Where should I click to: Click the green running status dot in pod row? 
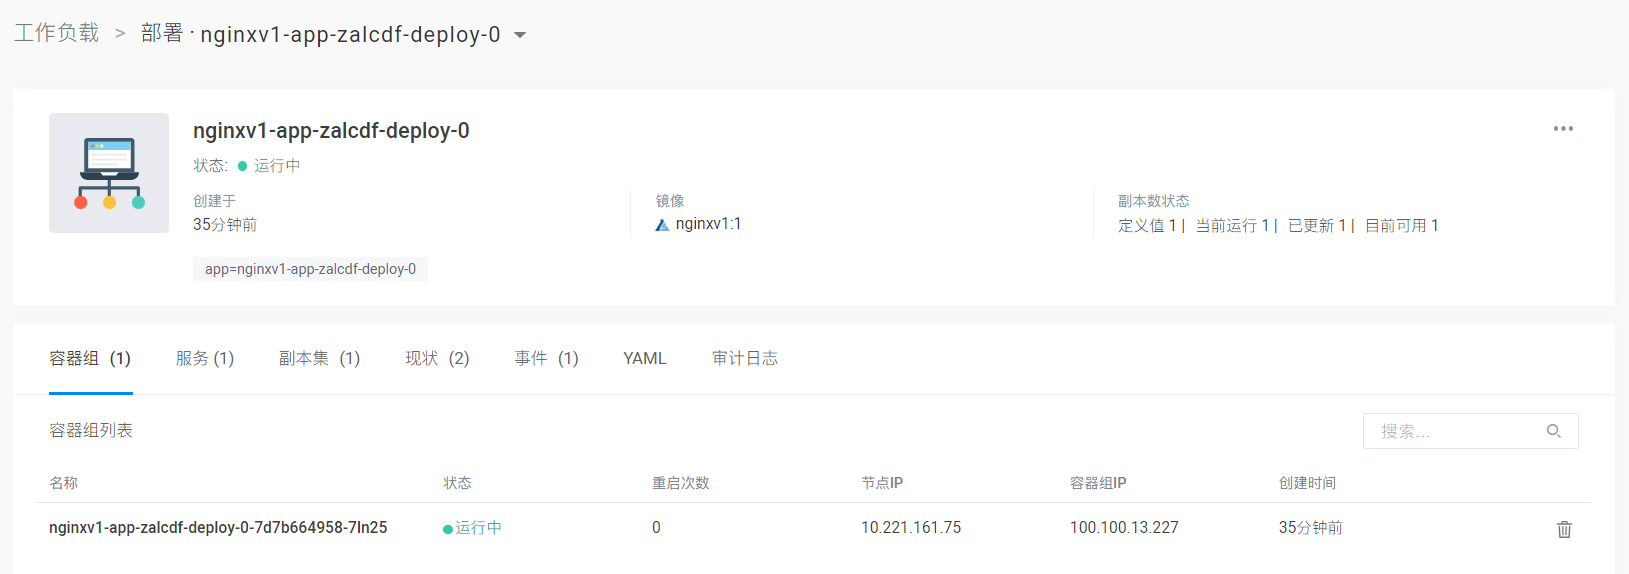tap(448, 529)
